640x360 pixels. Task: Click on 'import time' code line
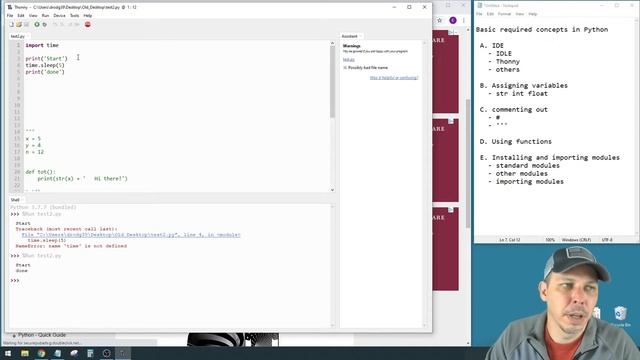[42, 45]
